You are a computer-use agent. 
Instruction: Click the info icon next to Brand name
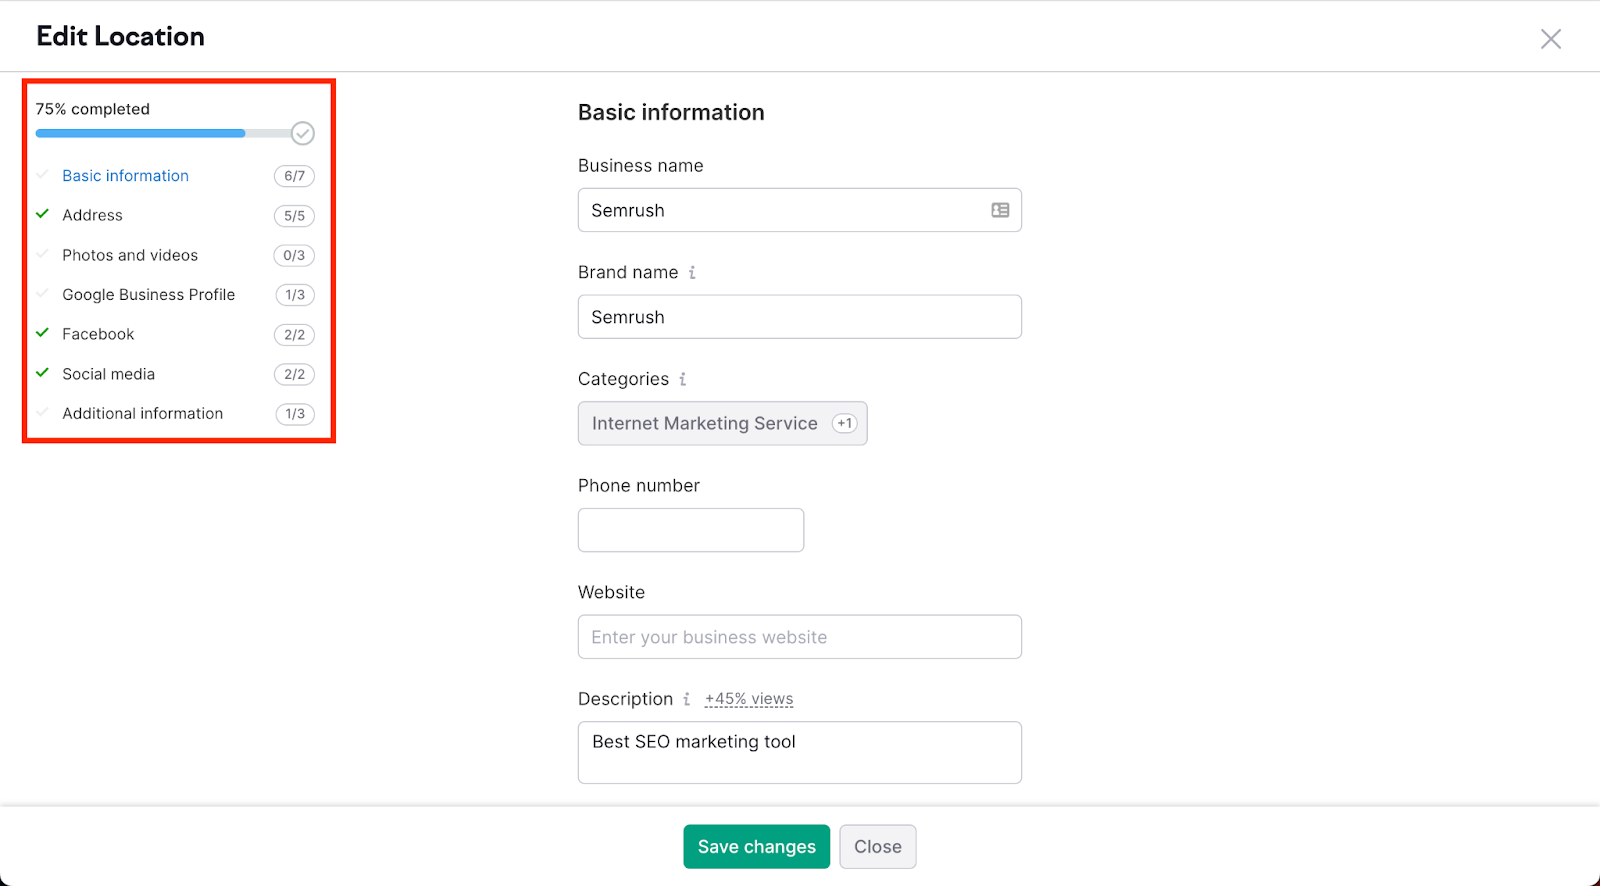692,272
